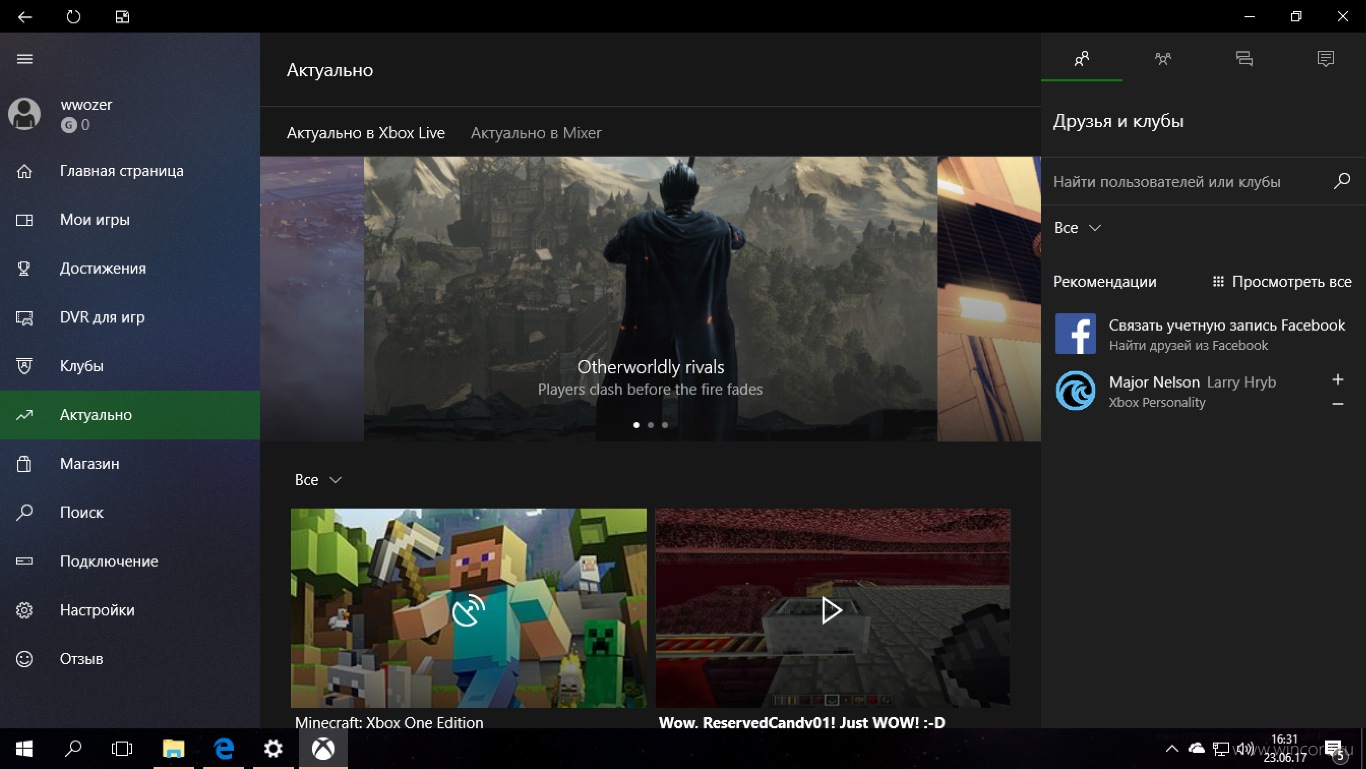Show the previous carousel slide on left
Screen dimensions: 1366x769
click(312, 299)
